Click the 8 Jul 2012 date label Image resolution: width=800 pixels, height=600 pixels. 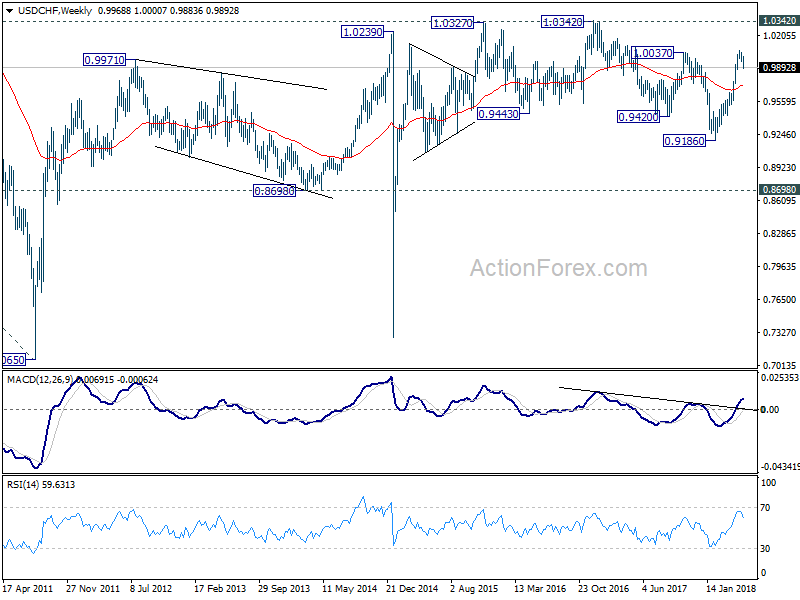coord(151,589)
